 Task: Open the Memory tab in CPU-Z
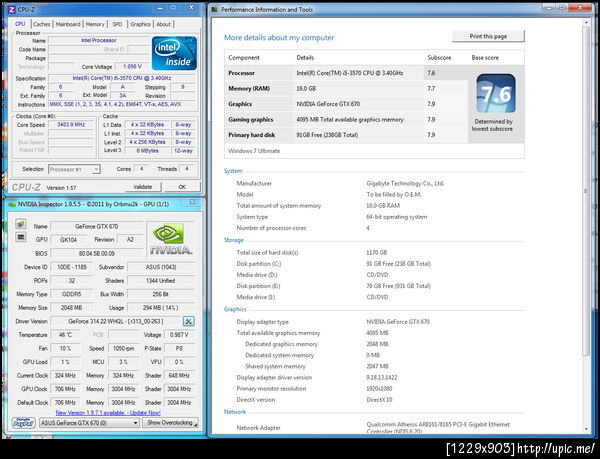(95, 24)
